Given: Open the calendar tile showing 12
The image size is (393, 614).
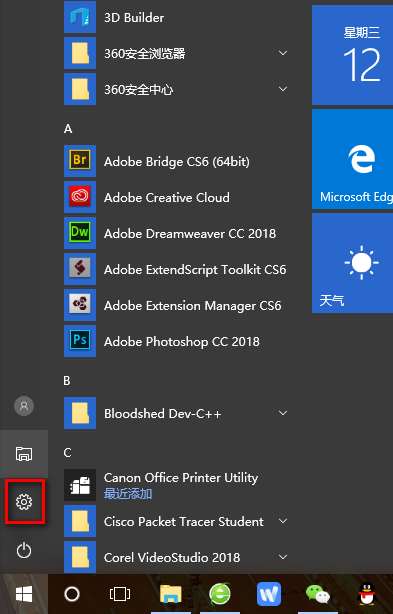Looking at the screenshot, I should 352,55.
